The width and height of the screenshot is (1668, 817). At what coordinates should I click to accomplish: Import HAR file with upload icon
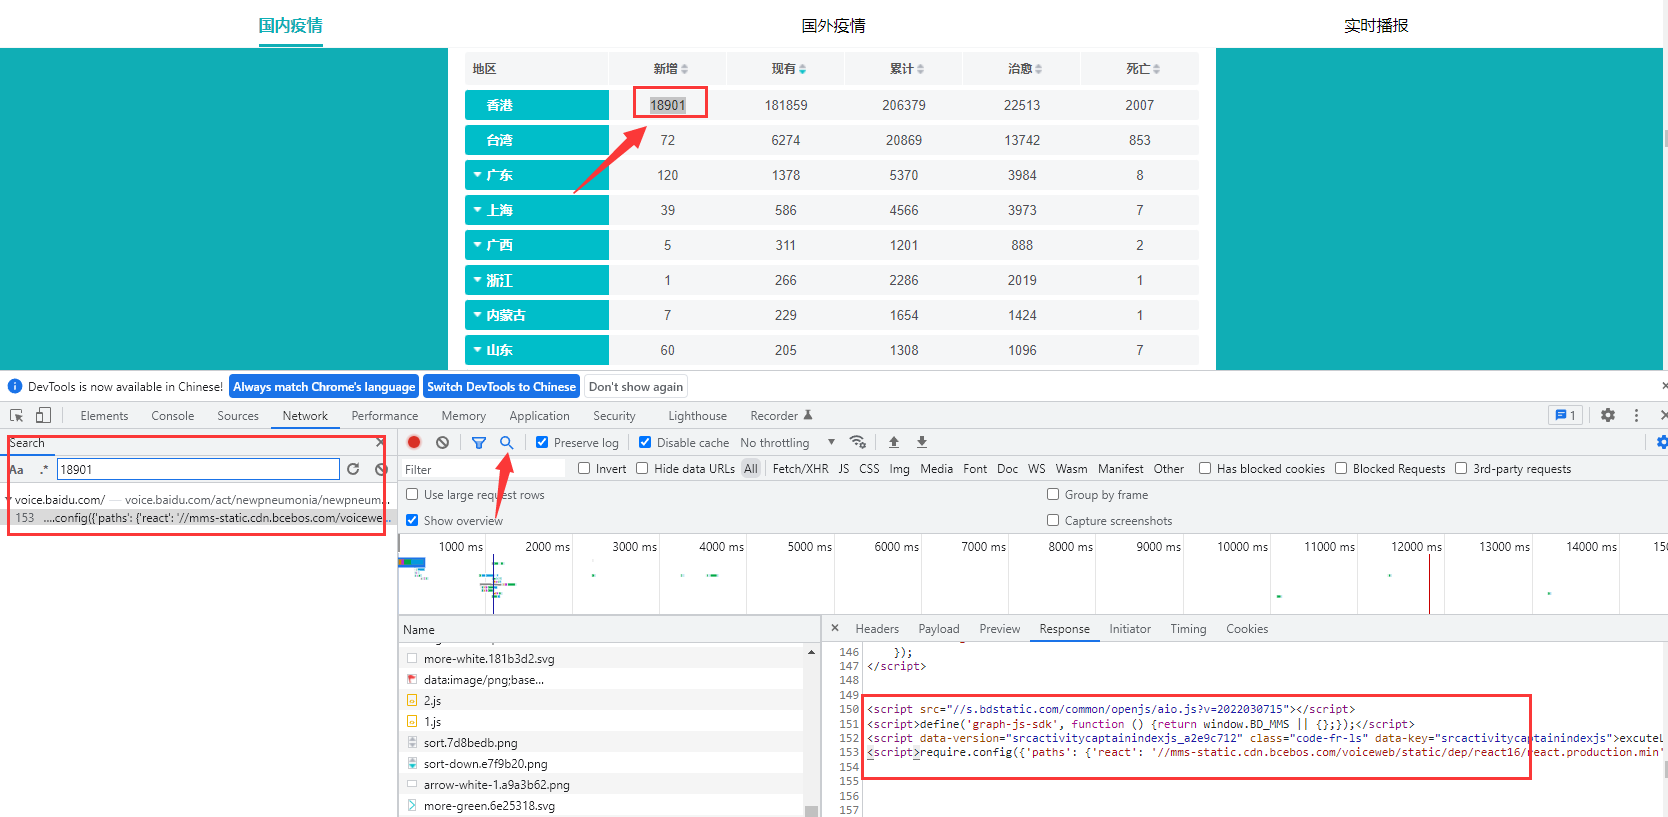tap(894, 442)
